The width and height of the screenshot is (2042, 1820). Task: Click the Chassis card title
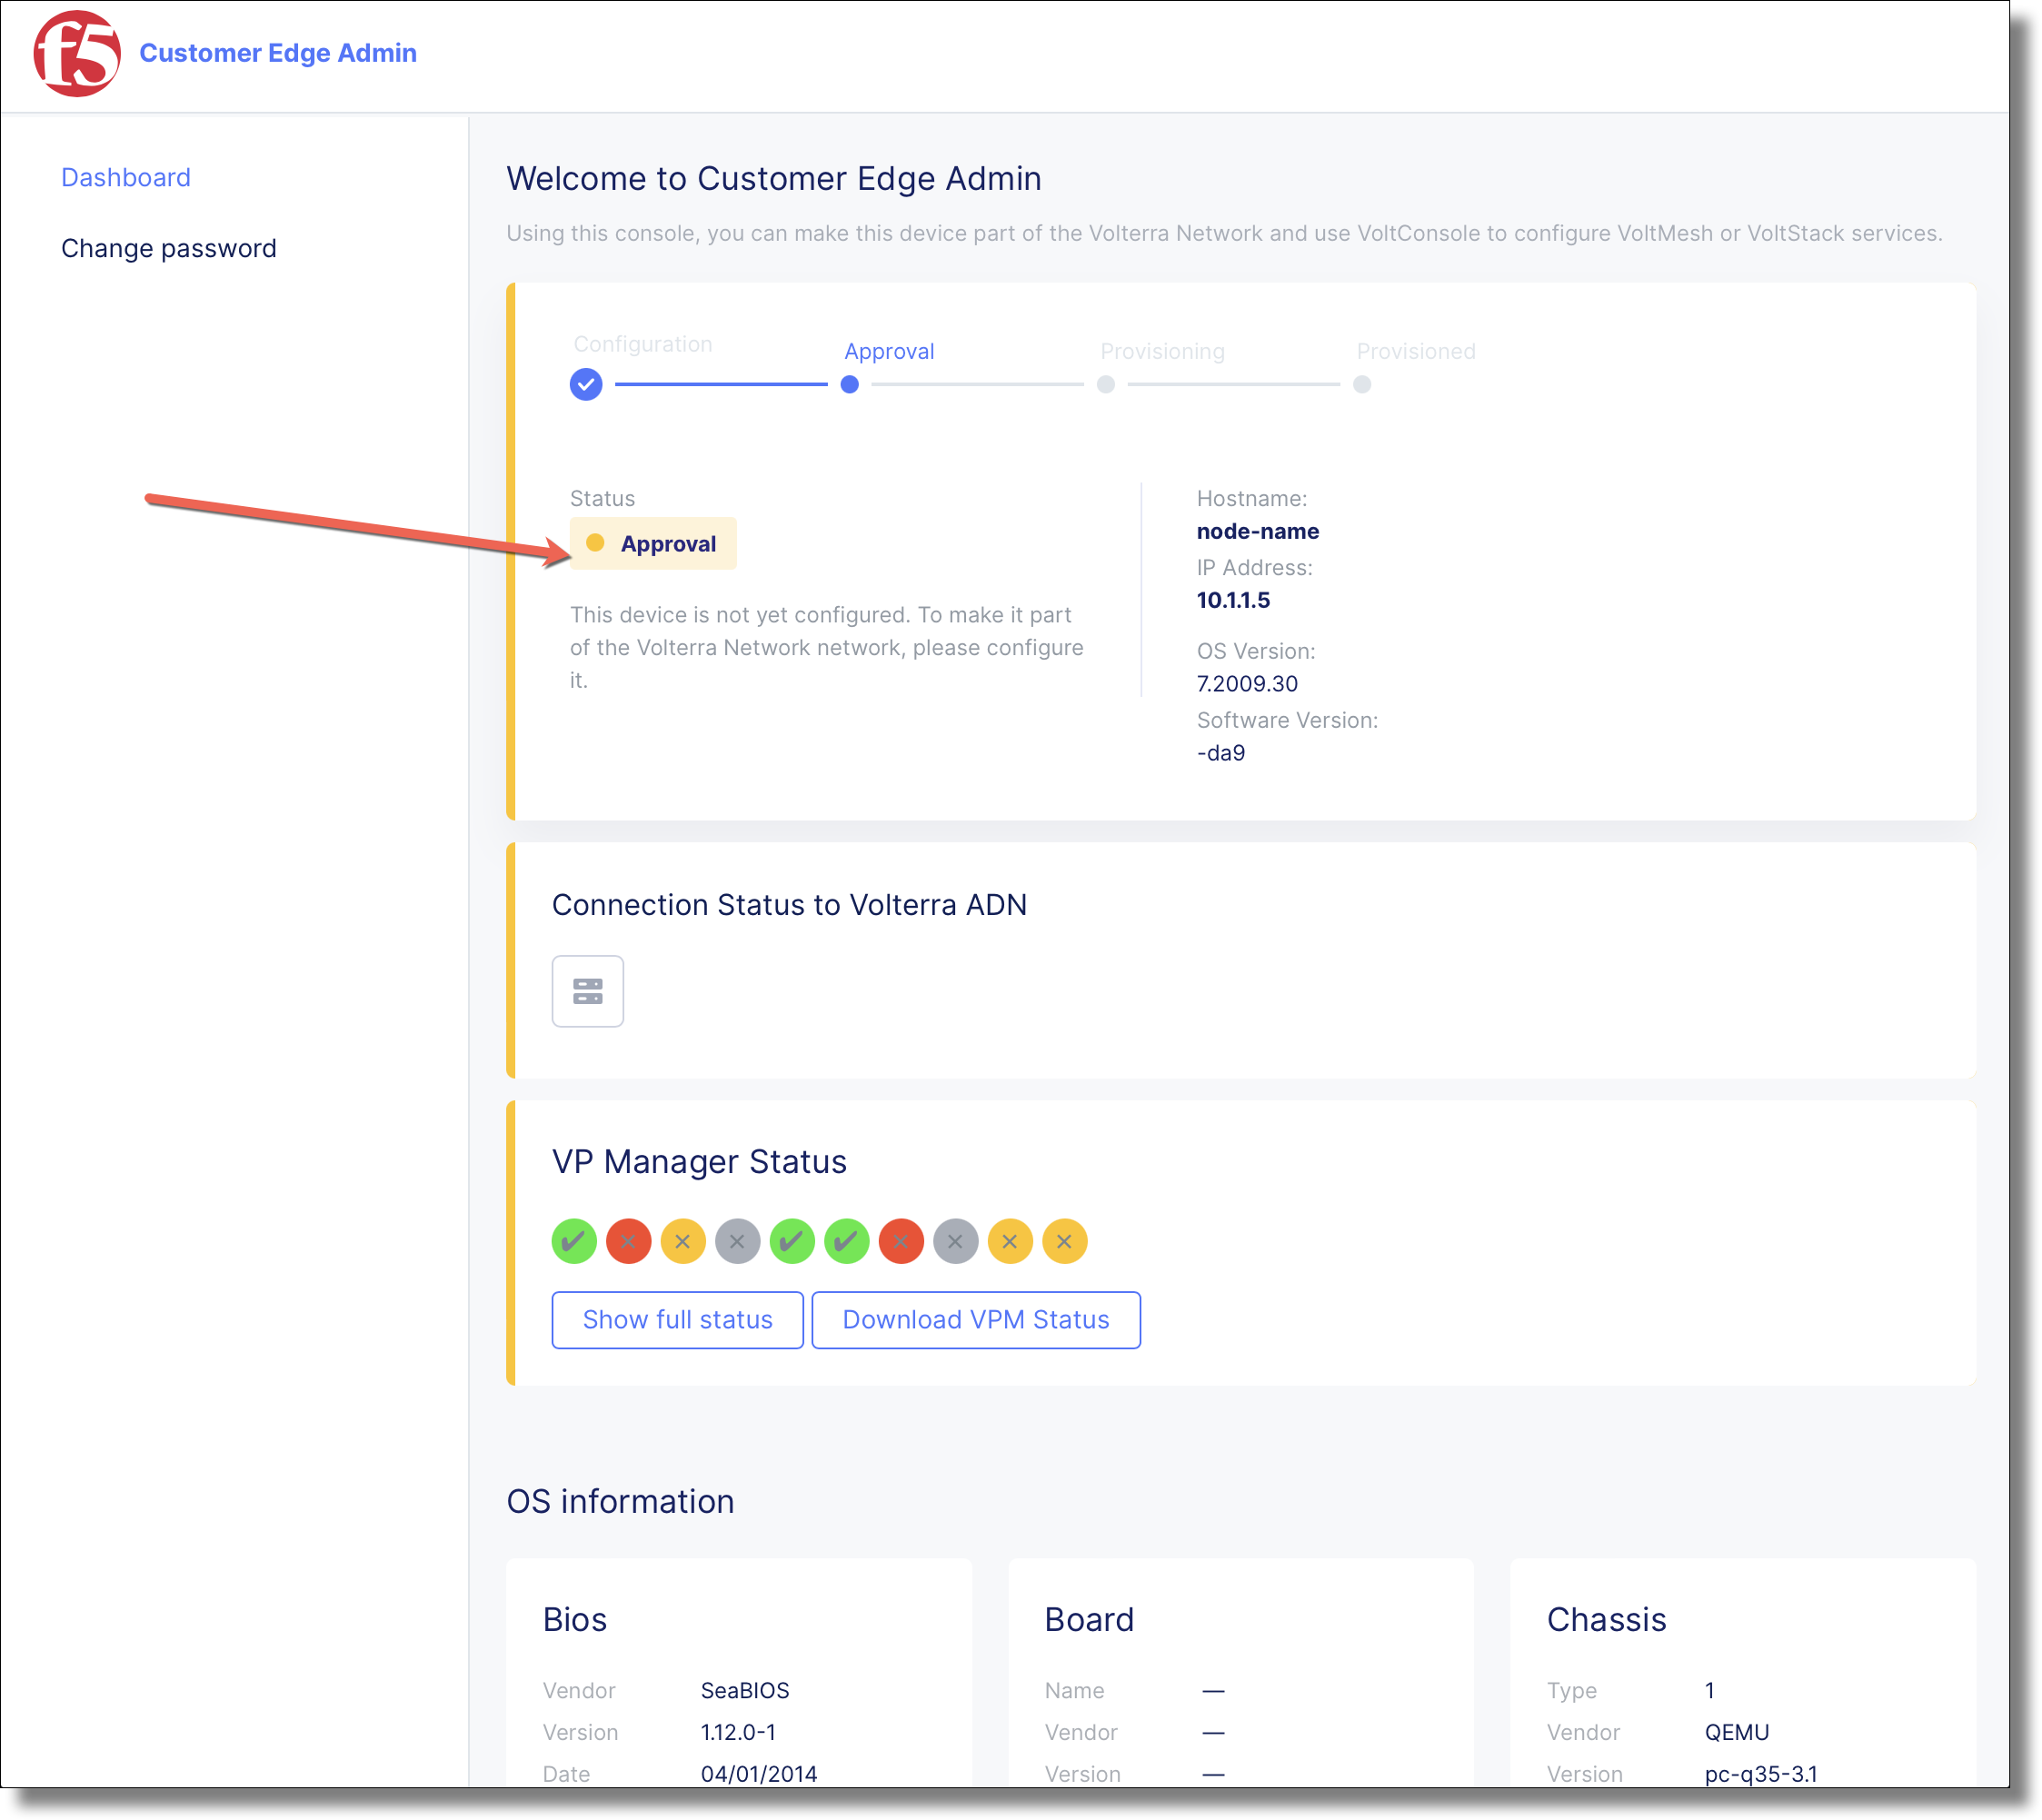[1606, 1619]
